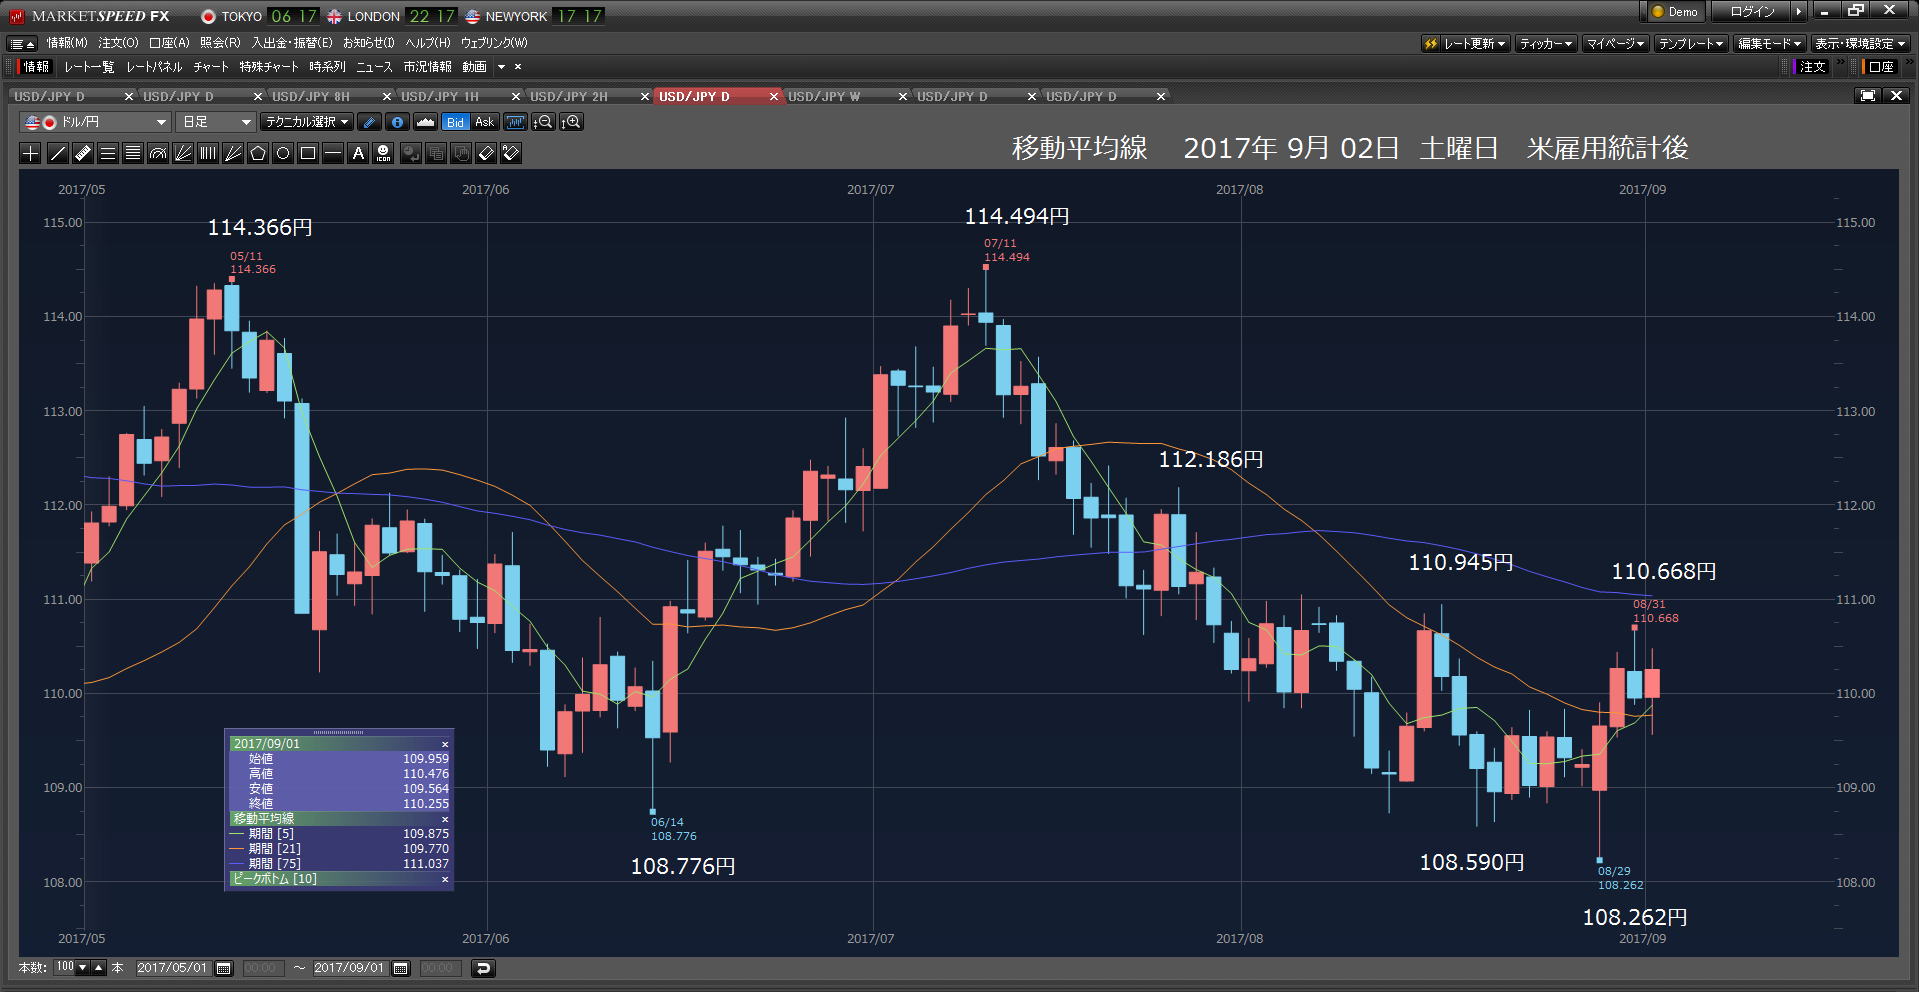Open the 注文(O) menu
This screenshot has width=1919, height=992.
click(x=118, y=43)
